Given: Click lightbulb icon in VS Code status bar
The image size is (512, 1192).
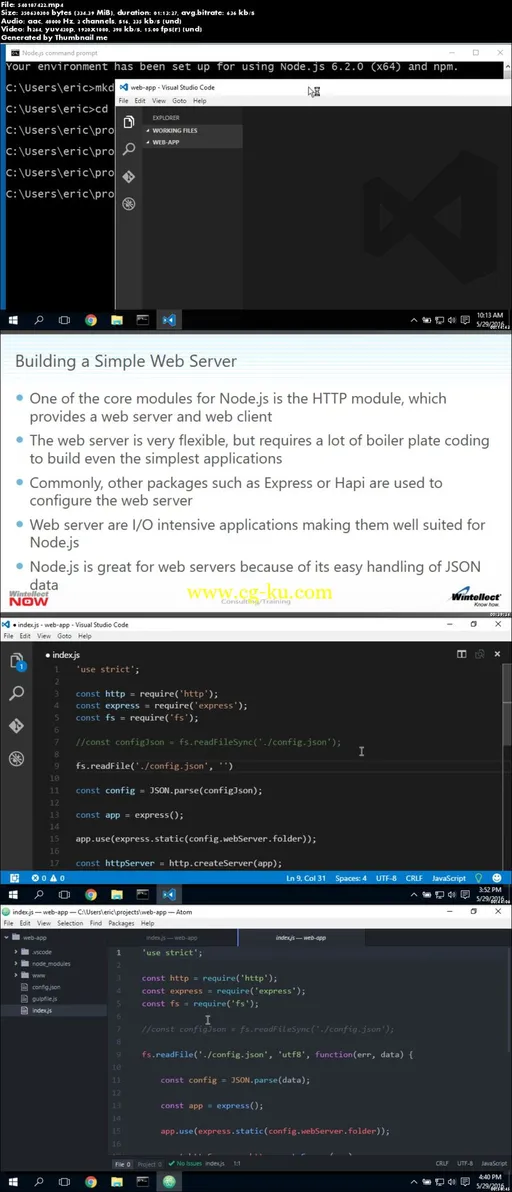Looking at the screenshot, I should (x=479, y=878).
